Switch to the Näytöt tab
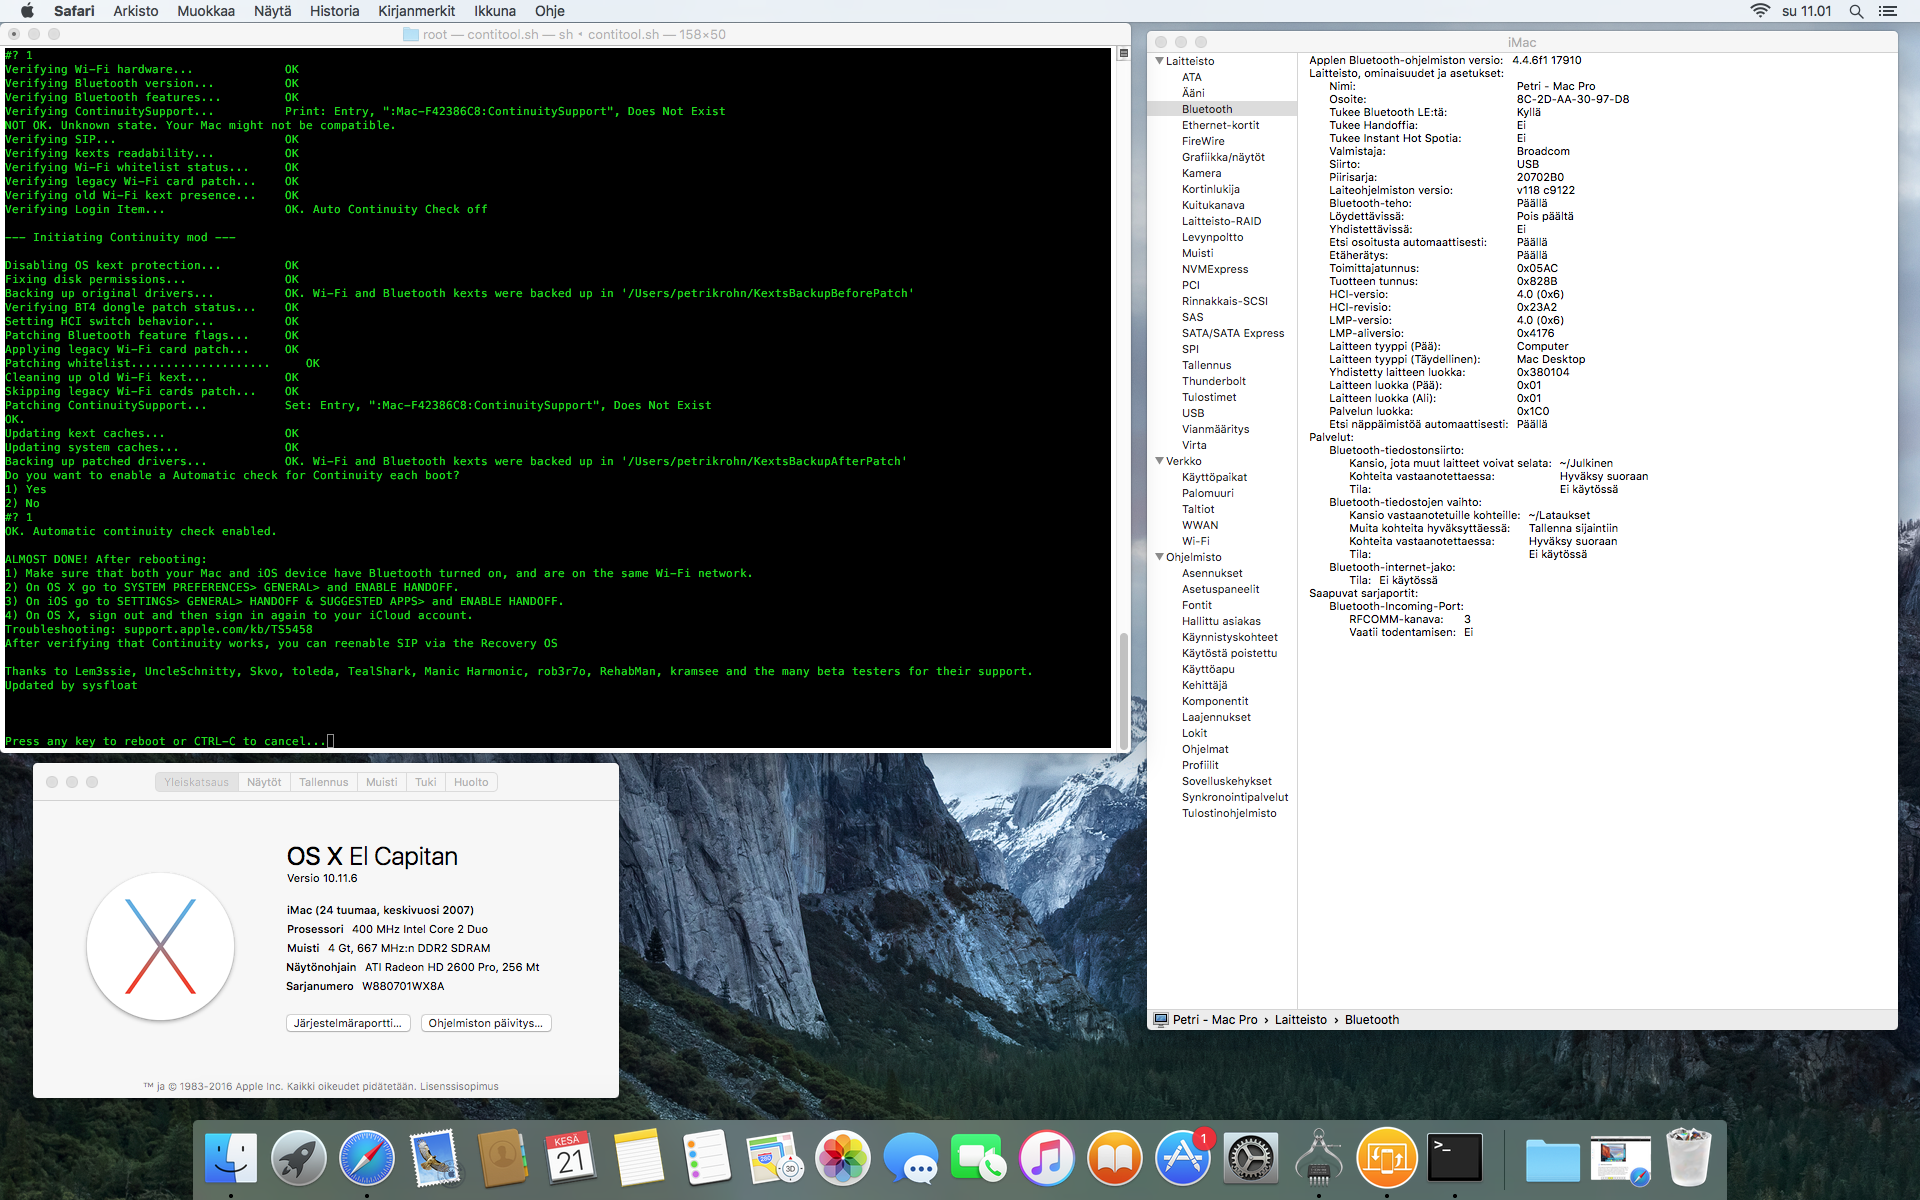The width and height of the screenshot is (1920, 1200). click(x=264, y=782)
